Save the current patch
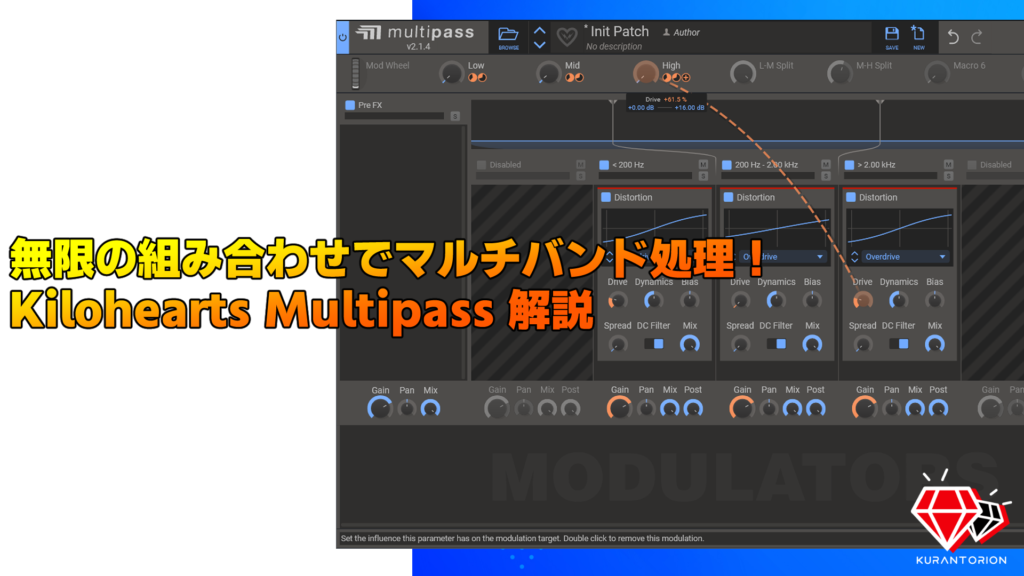The height and width of the screenshot is (576, 1024). [891, 31]
